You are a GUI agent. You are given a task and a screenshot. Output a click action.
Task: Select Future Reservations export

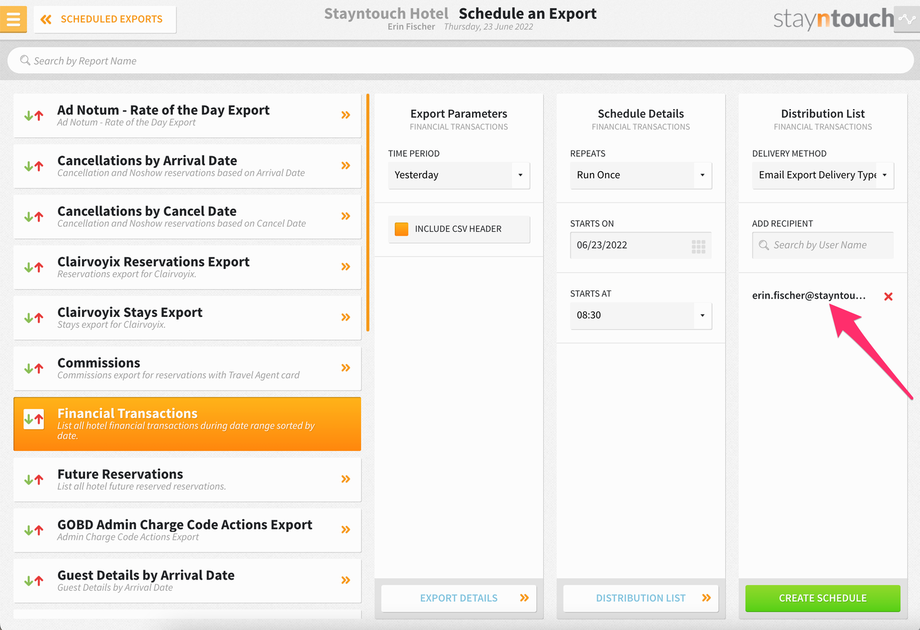click(x=187, y=480)
